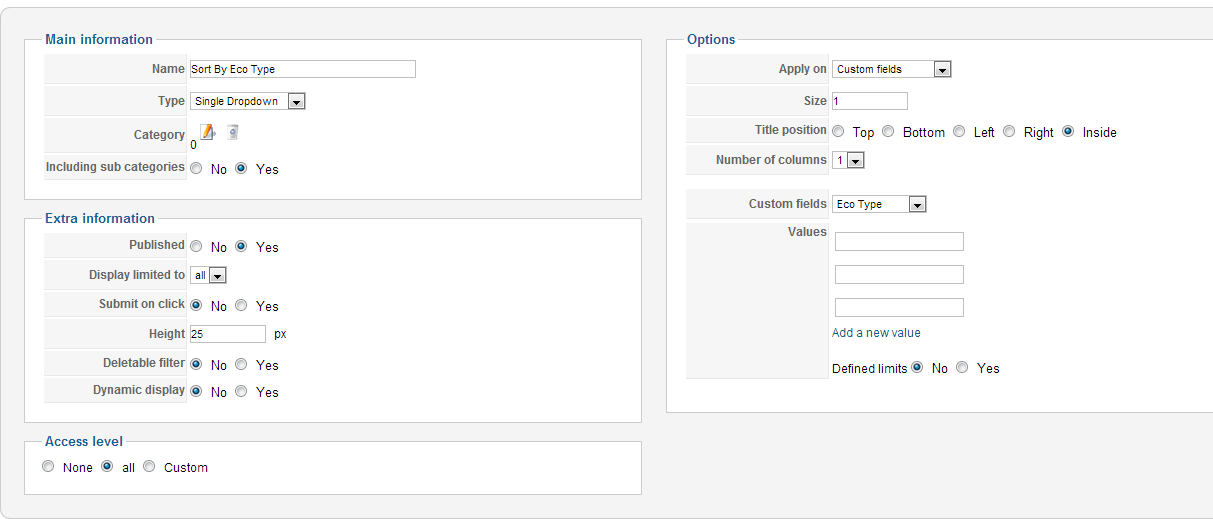The image size is (1213, 519).
Task: Set Deletable filter to Yes
Action: point(241,364)
